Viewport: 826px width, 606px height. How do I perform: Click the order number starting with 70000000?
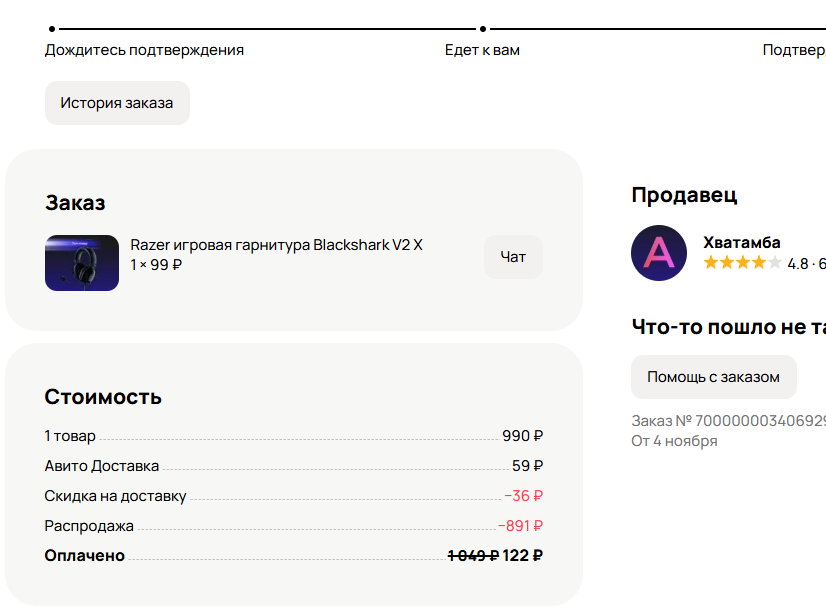[x=729, y=421]
